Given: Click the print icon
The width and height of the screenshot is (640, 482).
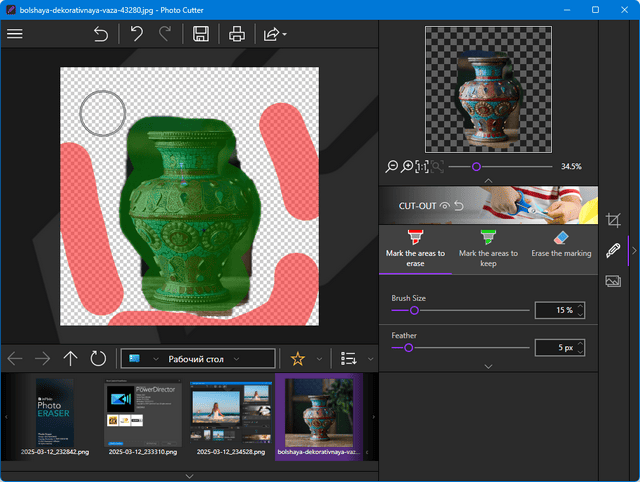Looking at the screenshot, I should (x=237, y=34).
